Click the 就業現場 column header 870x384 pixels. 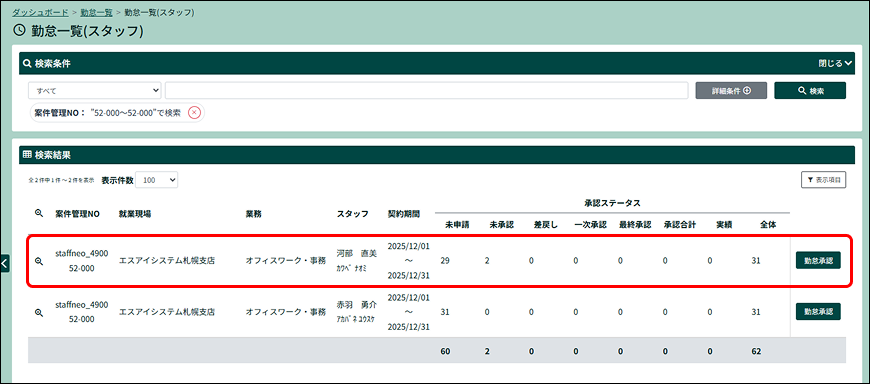(x=135, y=214)
